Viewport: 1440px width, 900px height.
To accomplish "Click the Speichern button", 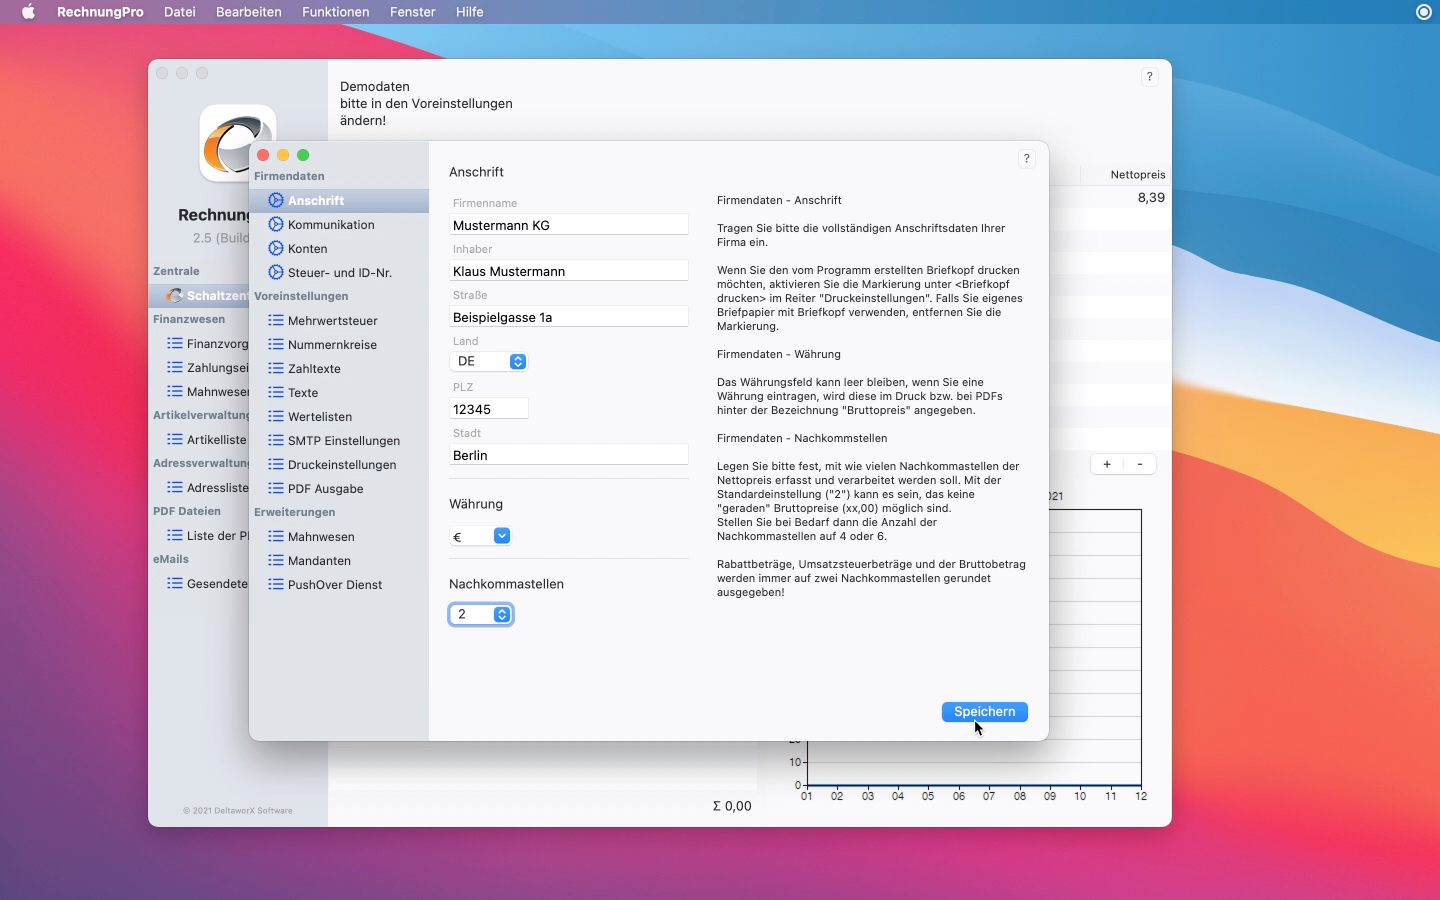I will coord(984,712).
